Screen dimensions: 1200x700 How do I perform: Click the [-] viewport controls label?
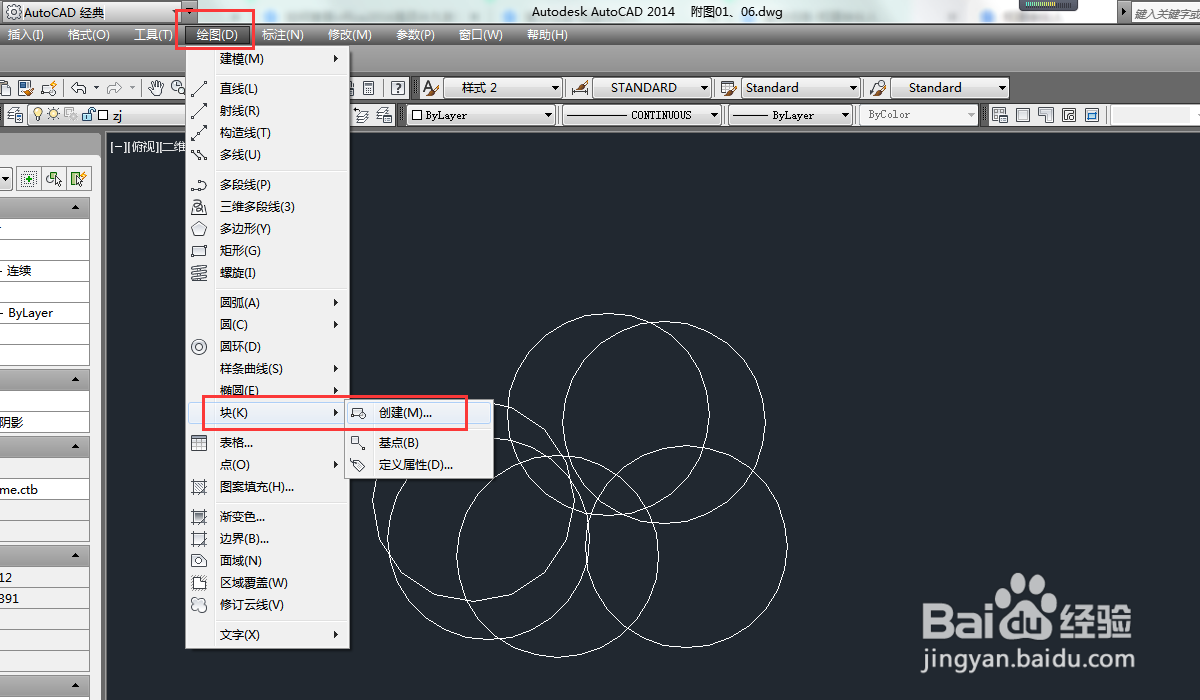pyautogui.click(x=117, y=147)
